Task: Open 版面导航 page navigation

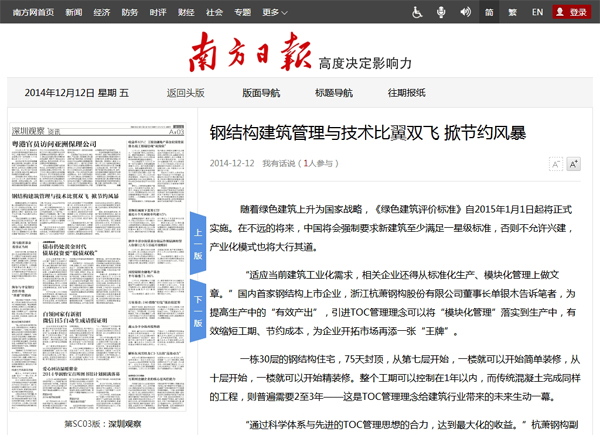Action: coord(261,92)
